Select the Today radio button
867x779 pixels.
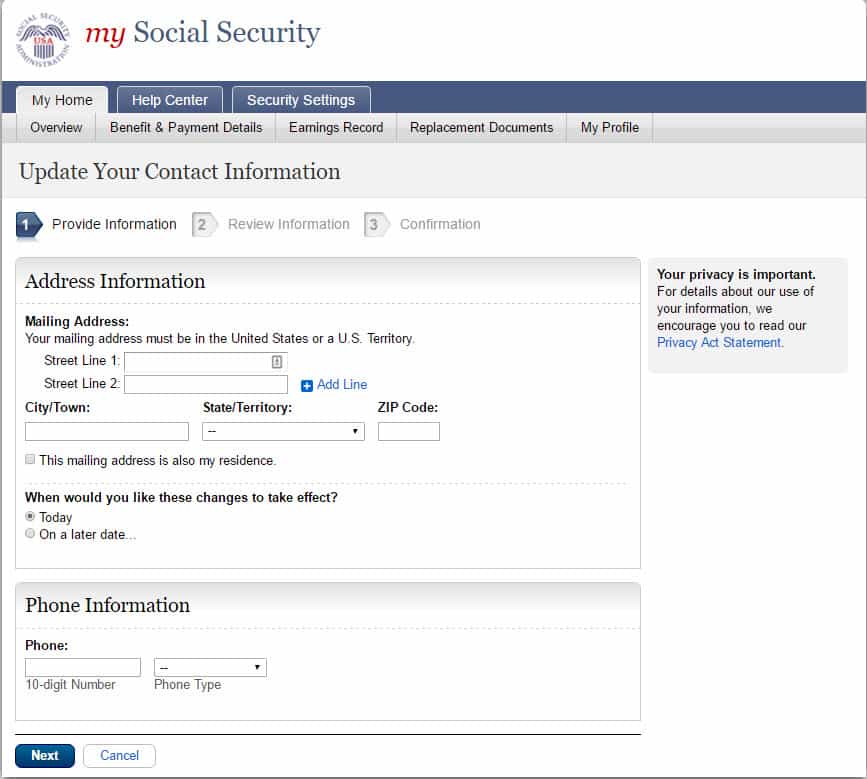pos(30,516)
